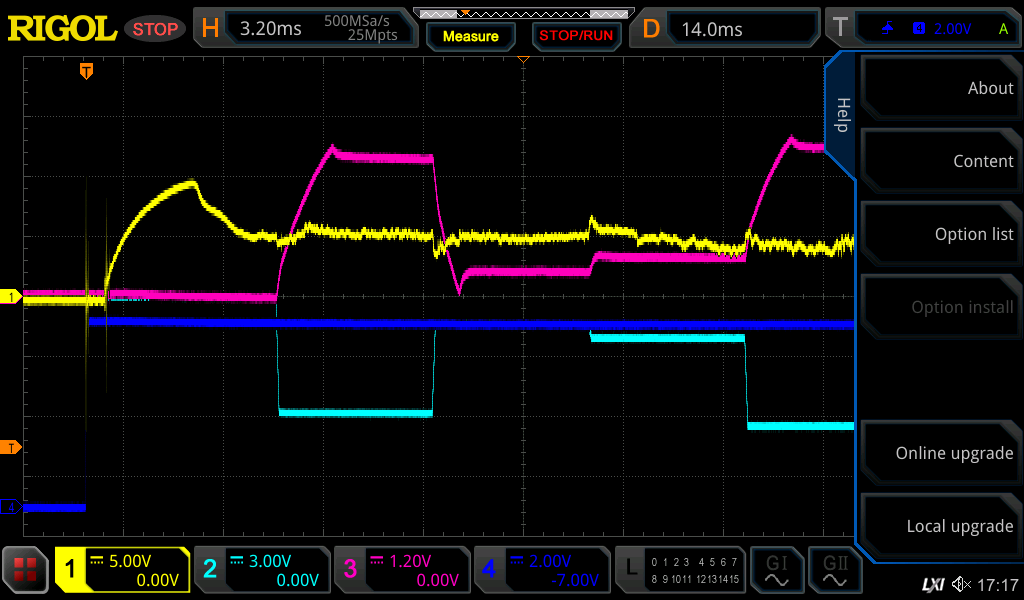Open delay 14.0ms settings
This screenshot has height=600, width=1024.
(728, 29)
